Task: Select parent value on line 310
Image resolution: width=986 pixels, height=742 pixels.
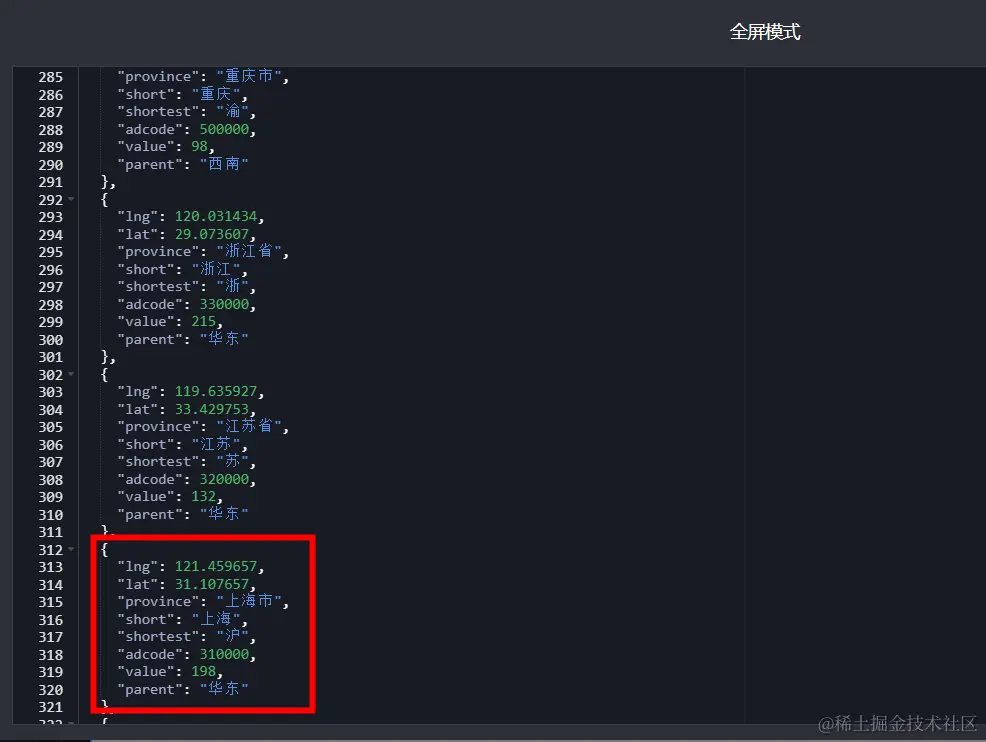Action: 224,513
